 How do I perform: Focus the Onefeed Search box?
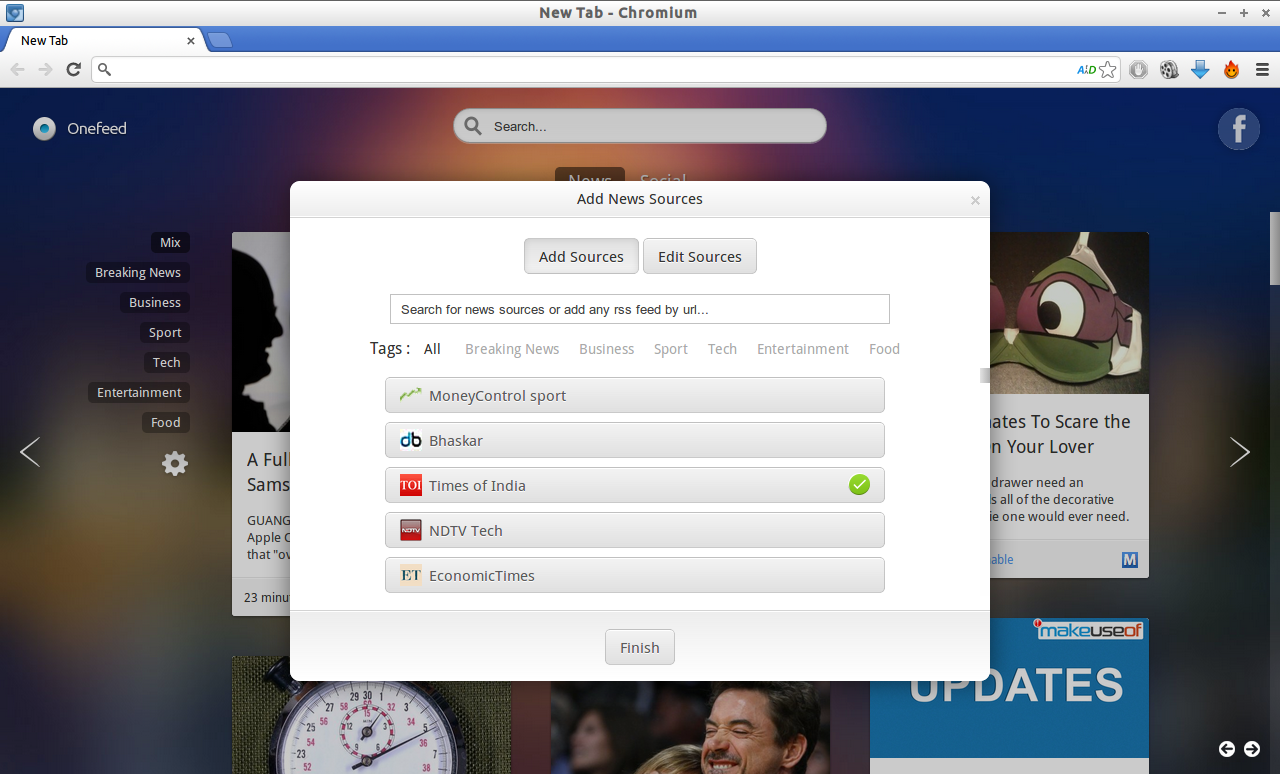640,126
